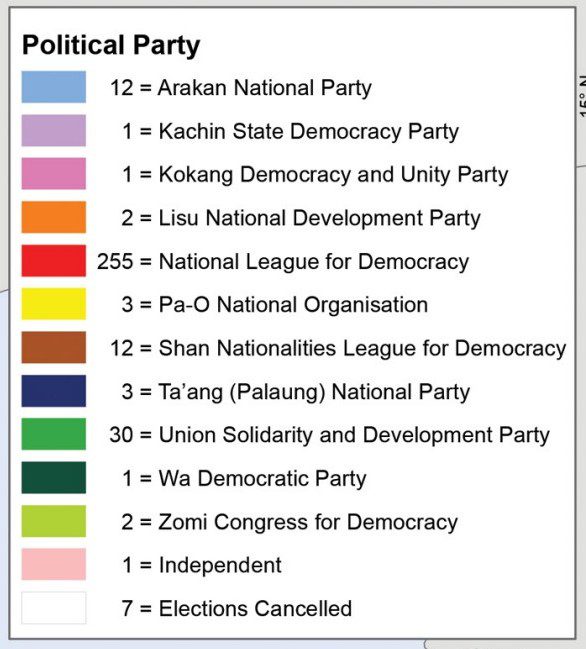Select the Wa Democratic Party text label
Screen dimensions: 586x649
263,479
